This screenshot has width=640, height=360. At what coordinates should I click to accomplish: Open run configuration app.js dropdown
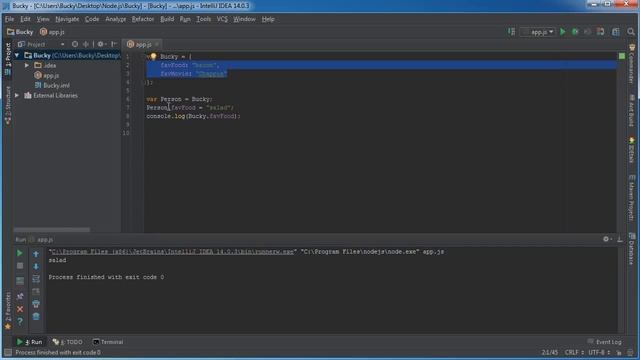538,32
